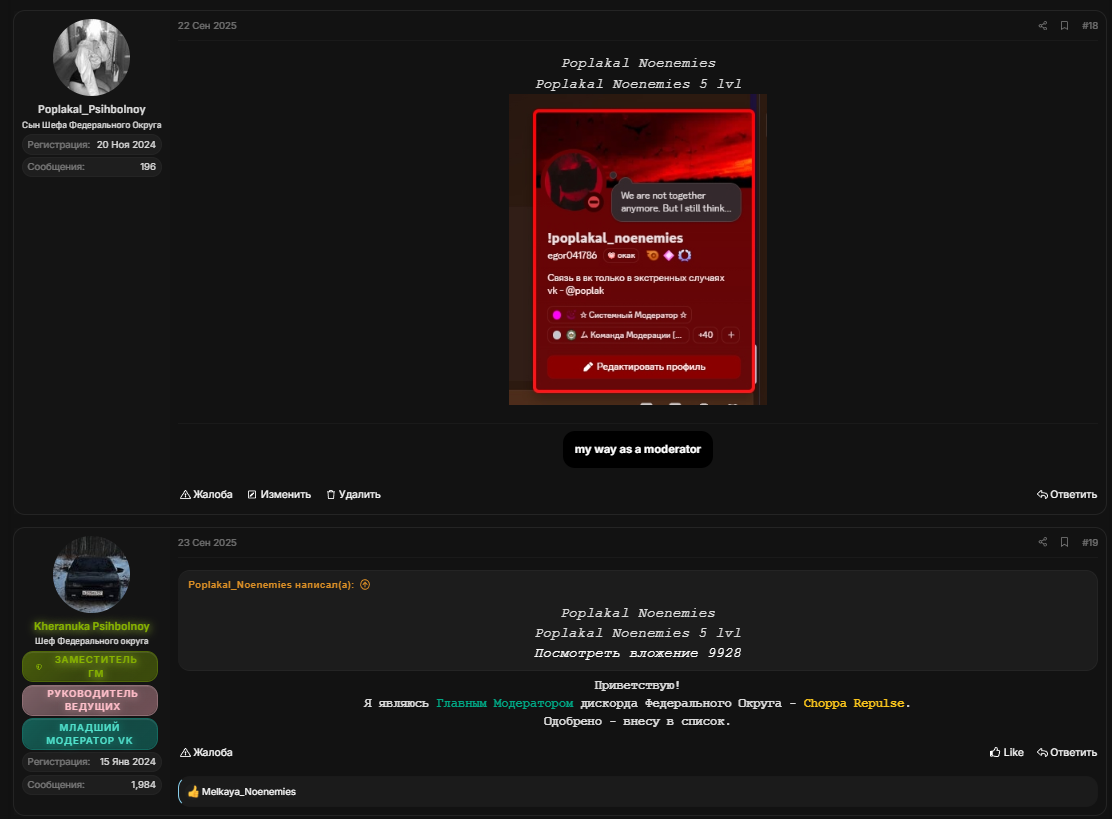Bookmark post #18

(1064, 26)
